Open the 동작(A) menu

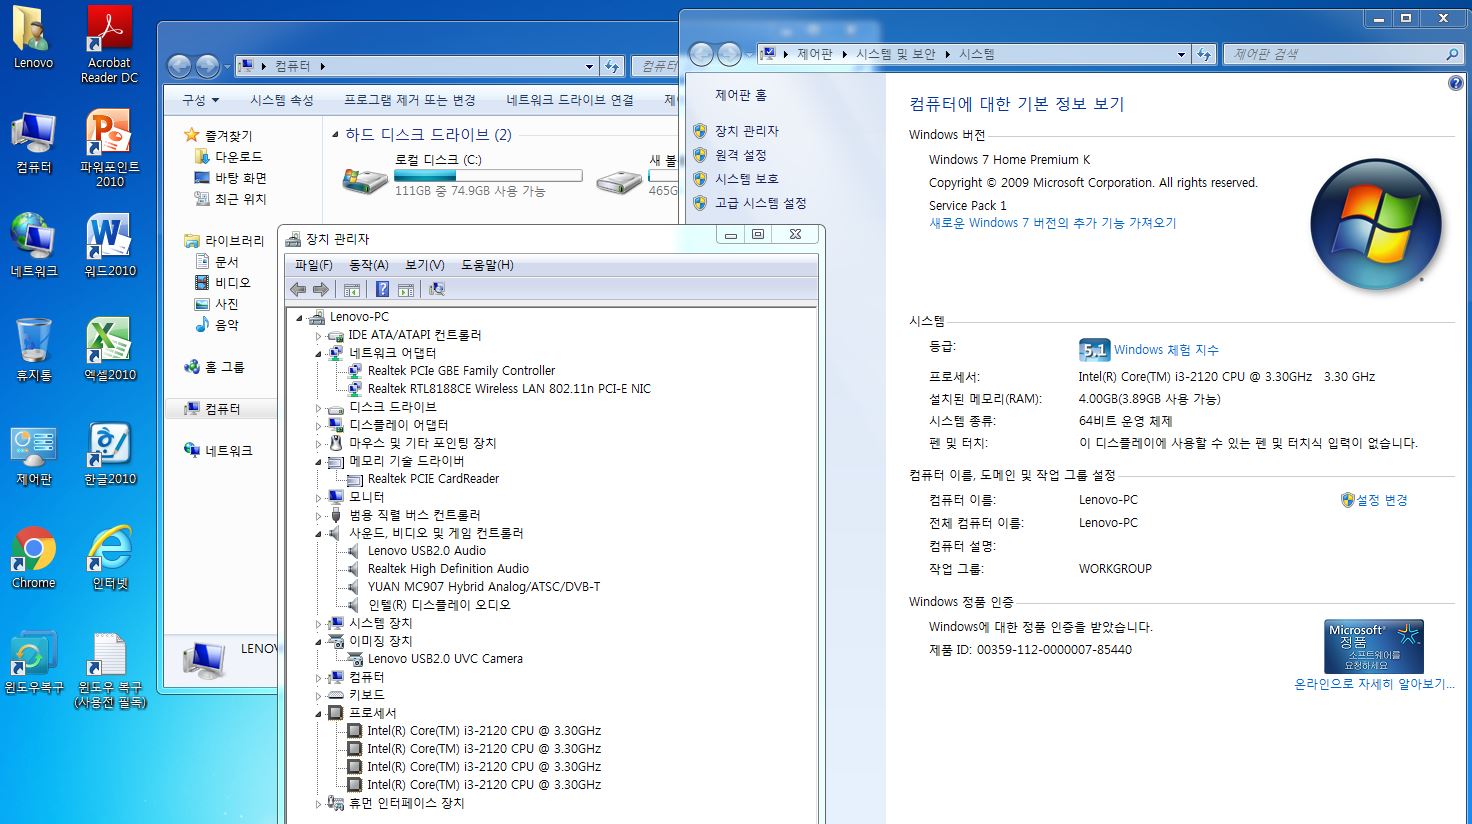point(368,265)
